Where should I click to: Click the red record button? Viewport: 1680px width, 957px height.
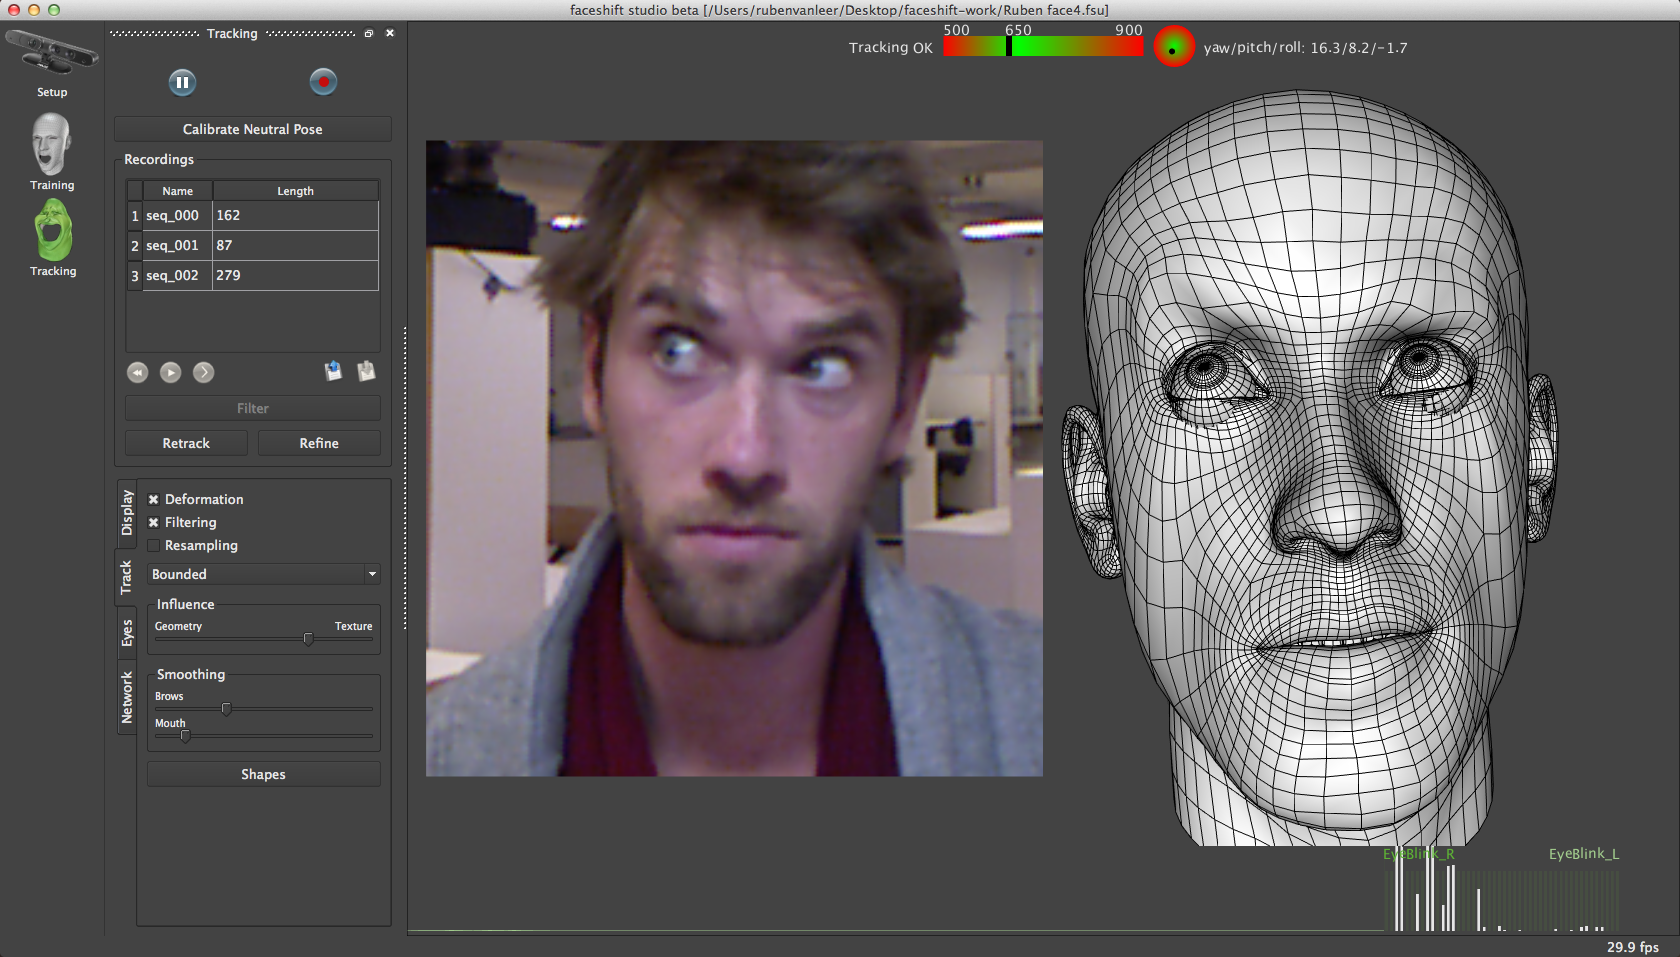click(322, 82)
